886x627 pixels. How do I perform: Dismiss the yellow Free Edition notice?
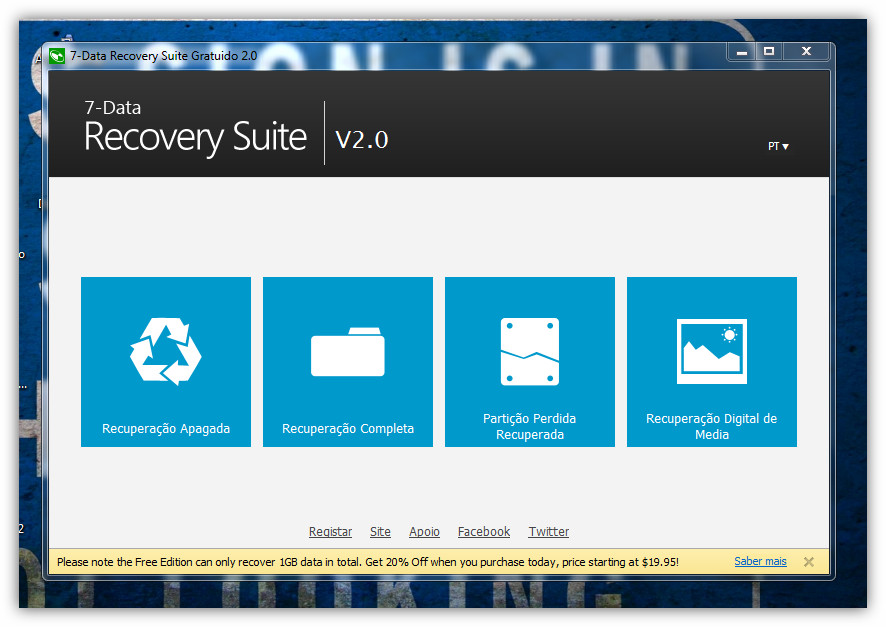tap(809, 562)
